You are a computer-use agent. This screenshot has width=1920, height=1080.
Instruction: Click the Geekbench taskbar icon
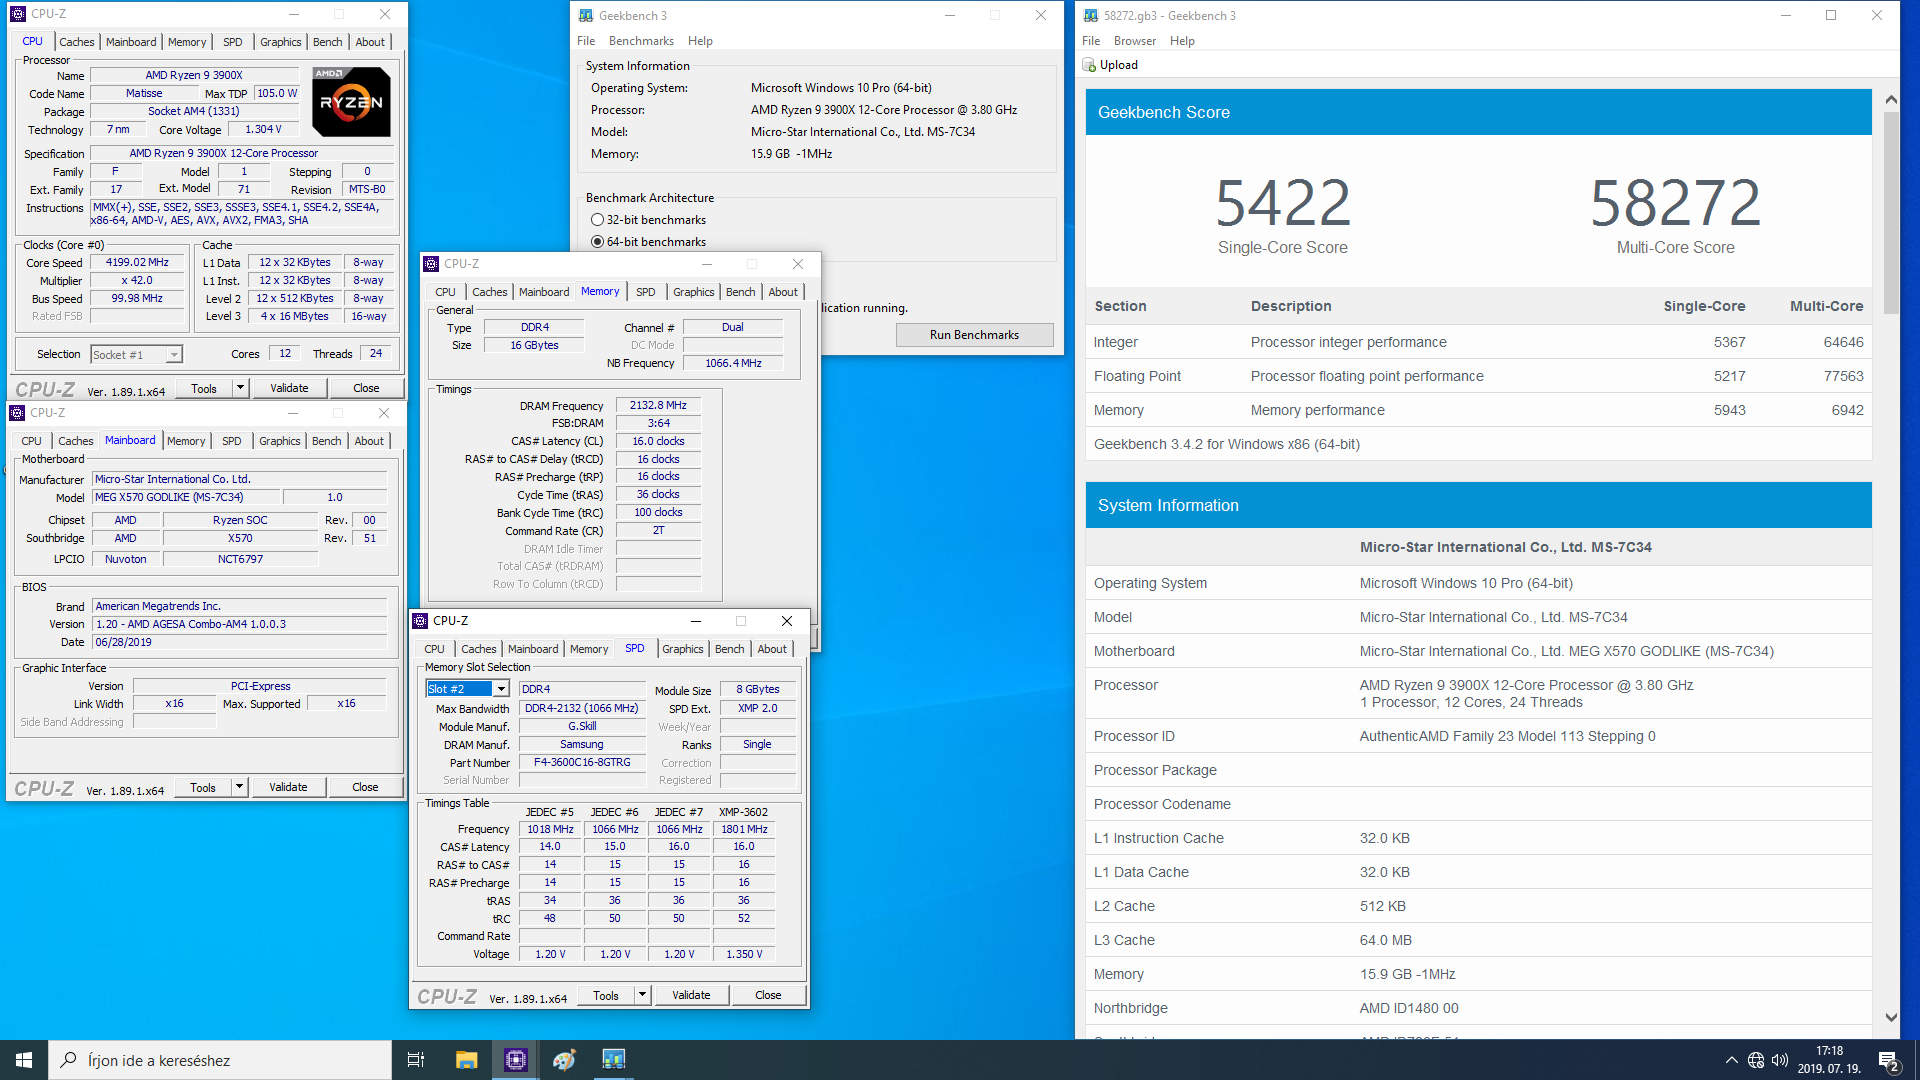[x=613, y=1060]
